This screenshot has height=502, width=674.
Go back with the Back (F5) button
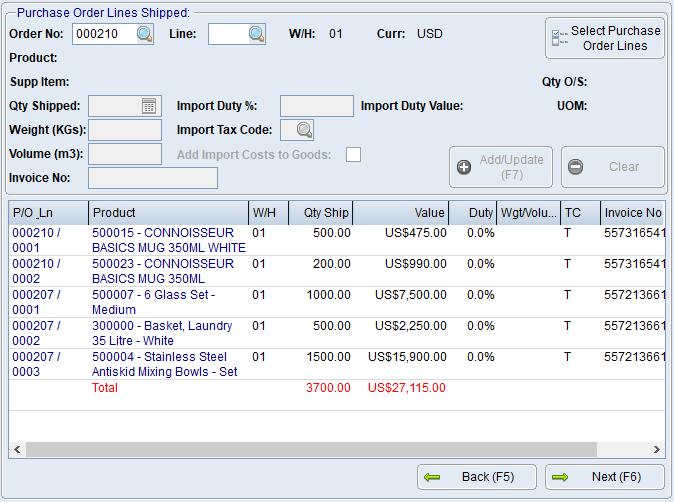click(x=476, y=477)
